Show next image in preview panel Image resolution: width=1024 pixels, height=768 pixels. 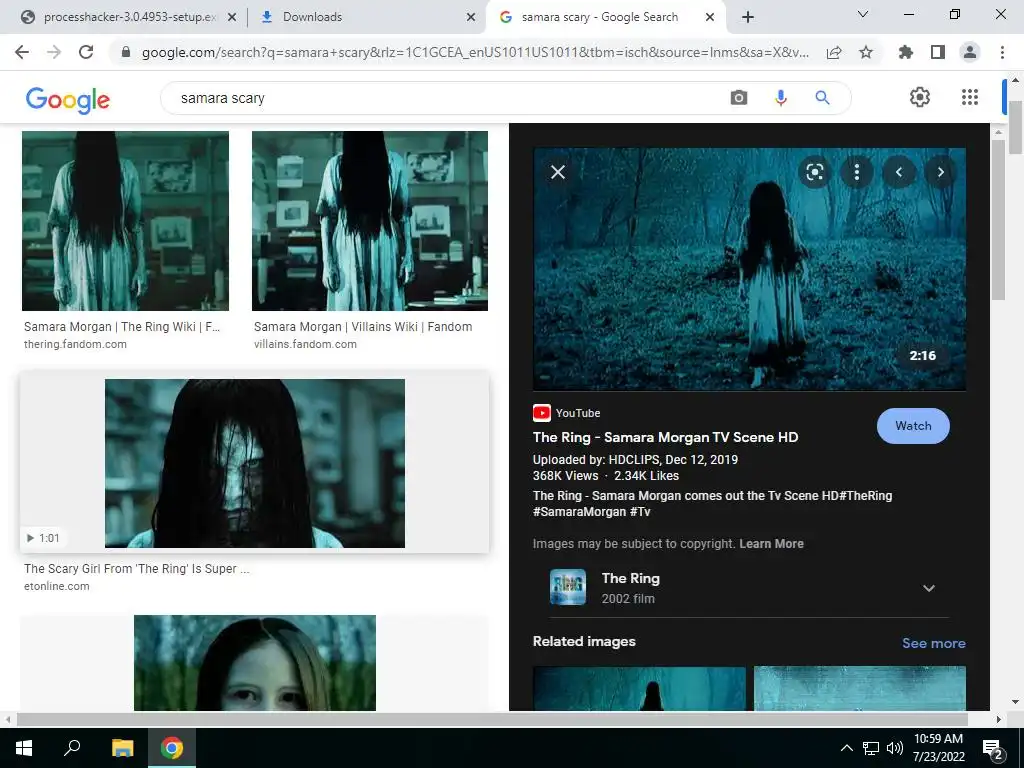[940, 172]
